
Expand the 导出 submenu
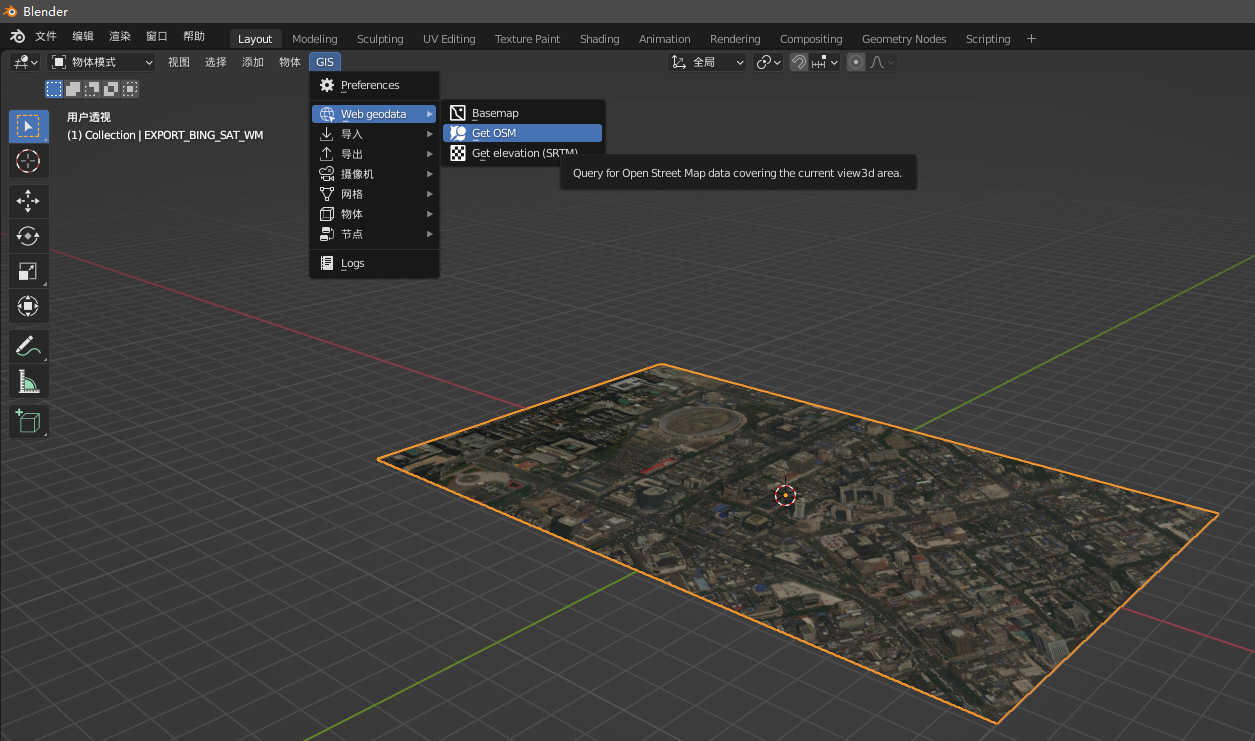375,154
